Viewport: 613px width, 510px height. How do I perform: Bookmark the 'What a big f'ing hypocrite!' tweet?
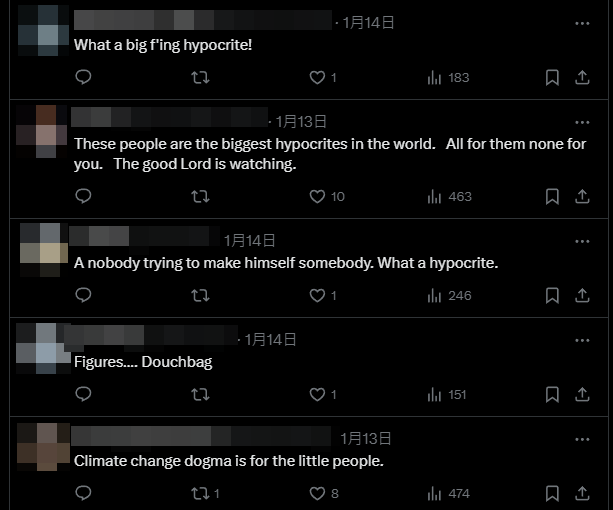552,77
